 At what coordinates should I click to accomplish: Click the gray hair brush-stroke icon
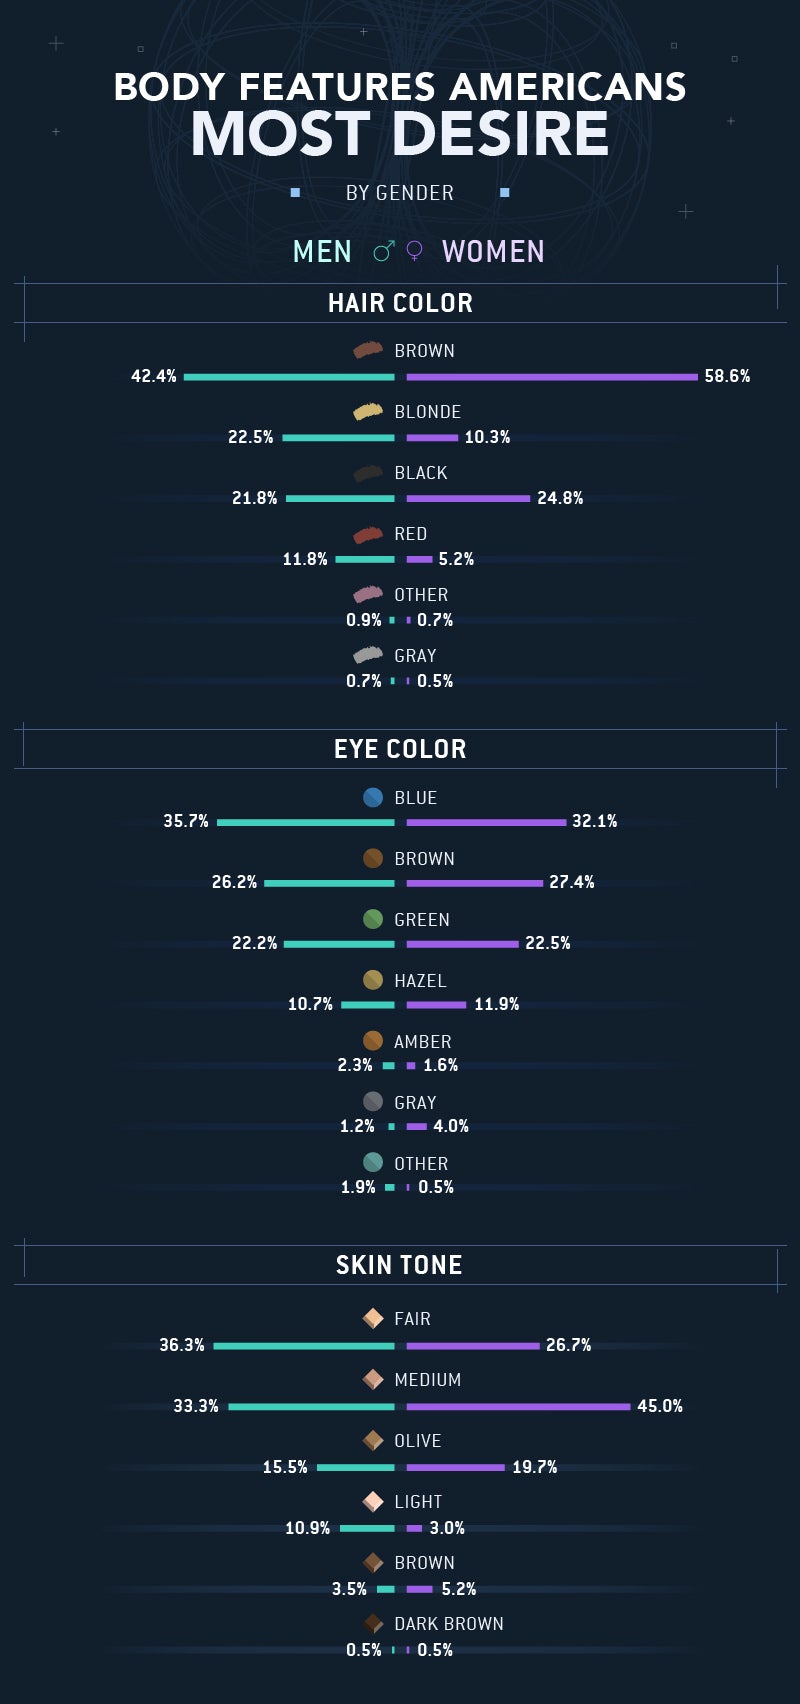point(368,655)
